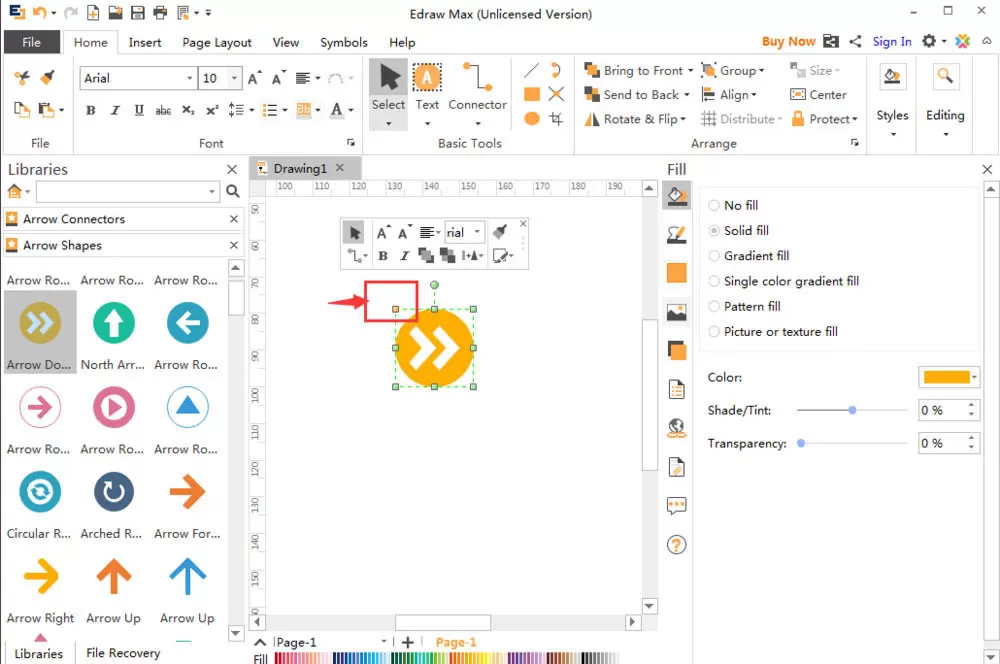
Task: Open the font size dropdown showing 10
Action: [235, 78]
